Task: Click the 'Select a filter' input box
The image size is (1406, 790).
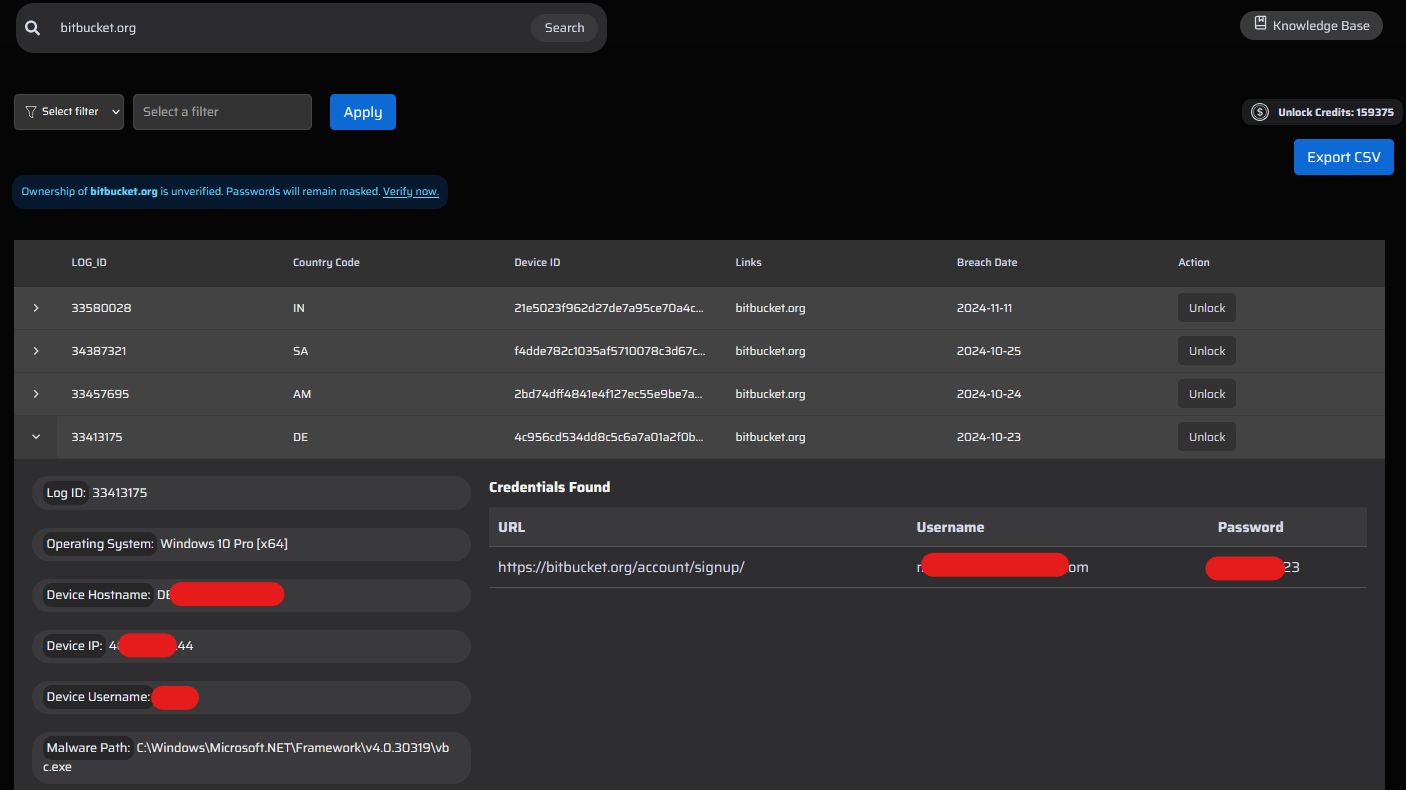Action: click(x=222, y=112)
